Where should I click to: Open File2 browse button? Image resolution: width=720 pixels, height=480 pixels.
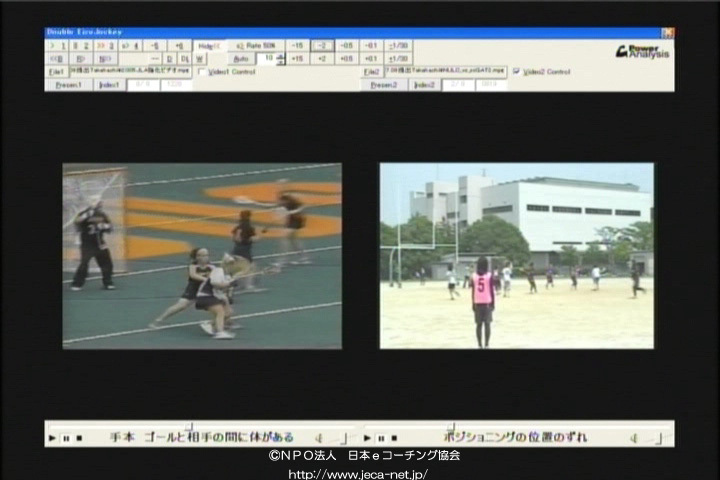[371, 72]
